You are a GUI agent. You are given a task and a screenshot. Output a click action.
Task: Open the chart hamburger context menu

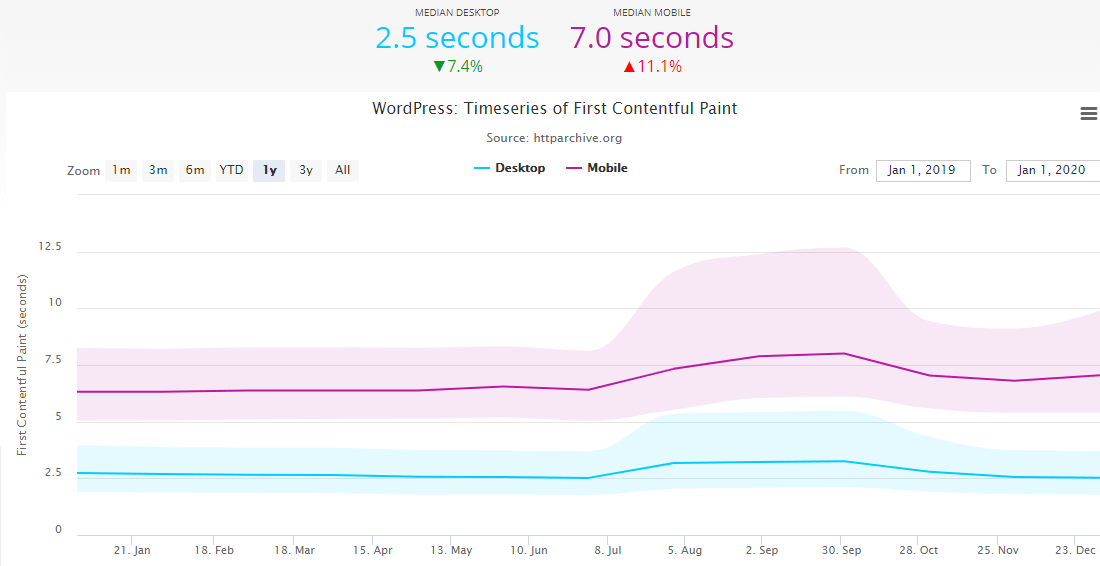[1089, 114]
